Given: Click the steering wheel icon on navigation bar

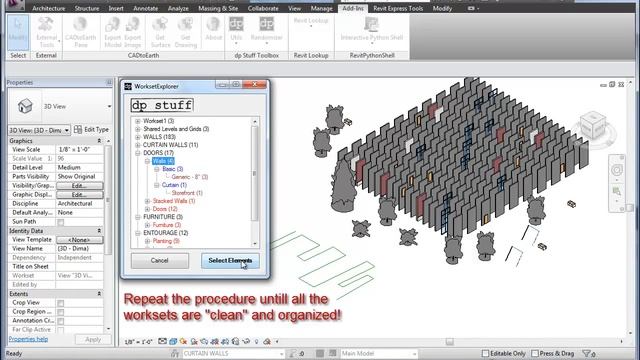Looking at the screenshot, I should click(x=617, y=169).
